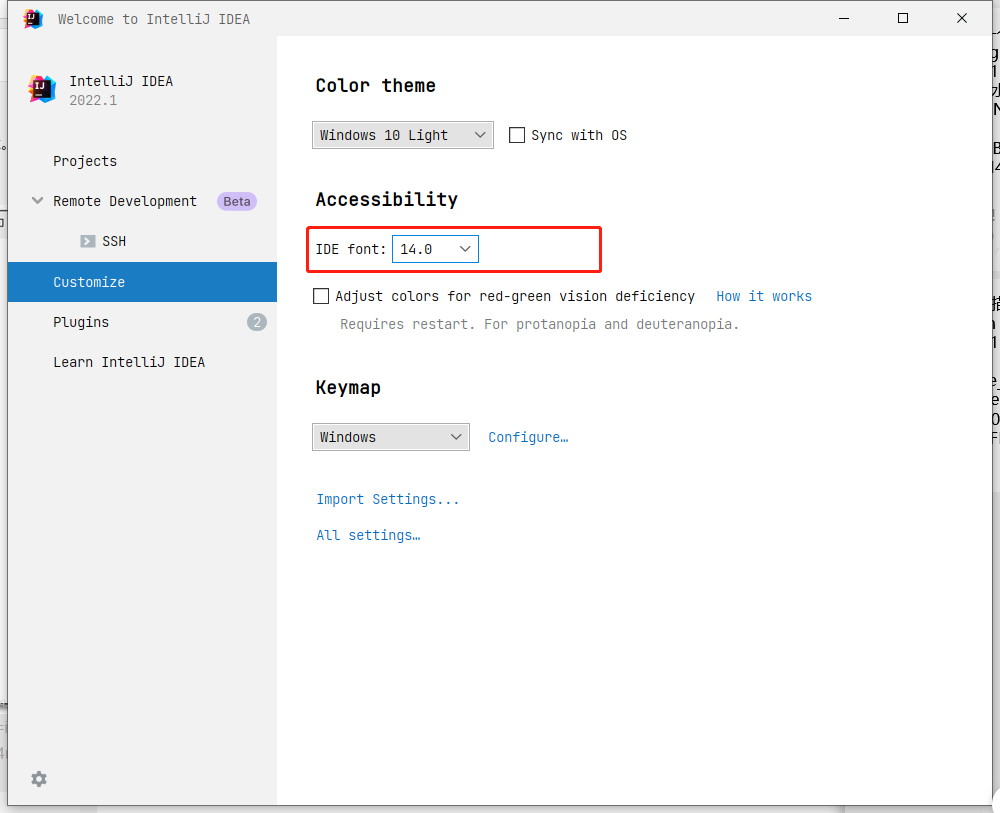This screenshot has width=1000, height=813.
Task: Click the SSH terminal icon
Action: click(87, 241)
